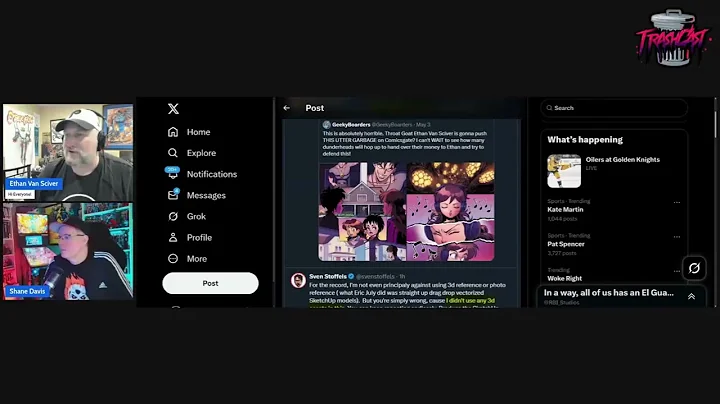Open GeekyBoarders profile avatar
Image resolution: width=720 pixels, height=404 pixels.
(326, 124)
